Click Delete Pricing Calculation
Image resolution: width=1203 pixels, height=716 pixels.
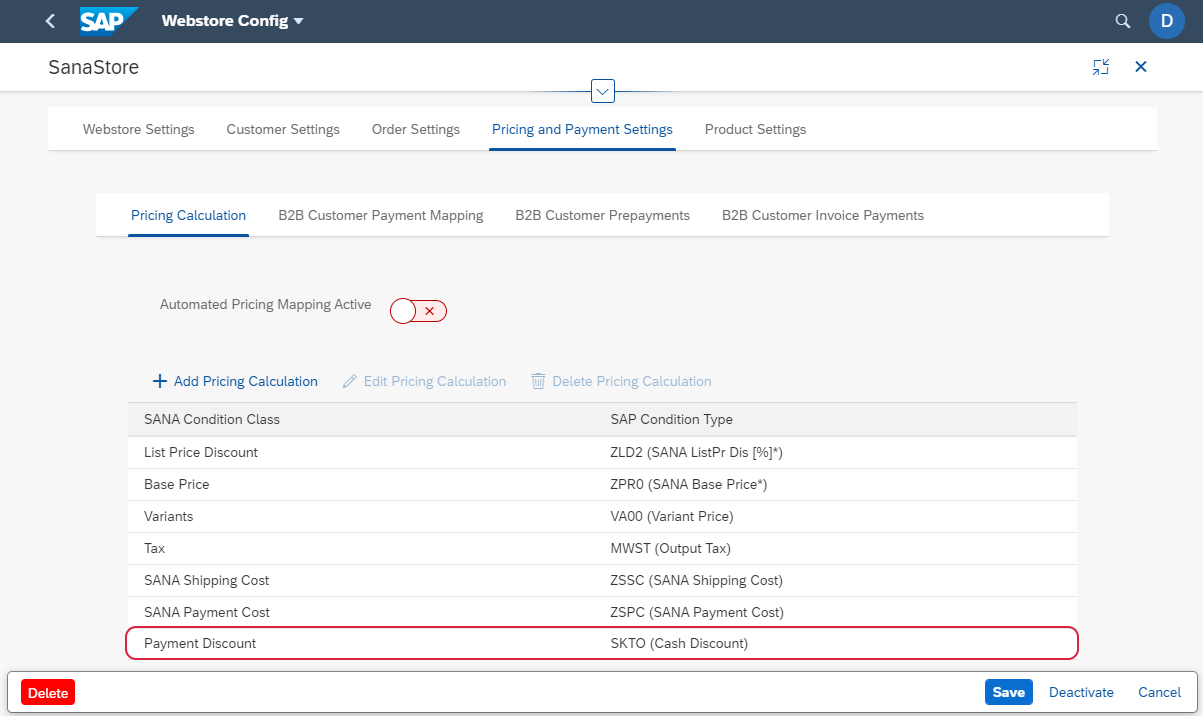[x=621, y=381]
